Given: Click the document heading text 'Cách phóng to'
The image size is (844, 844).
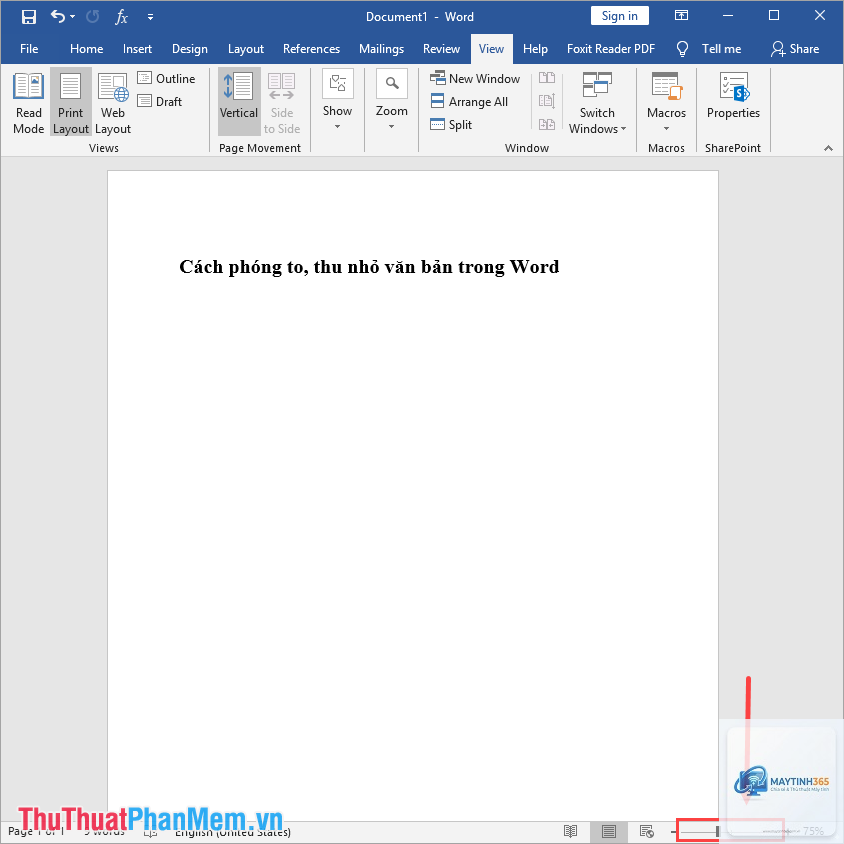Looking at the screenshot, I should [x=244, y=267].
